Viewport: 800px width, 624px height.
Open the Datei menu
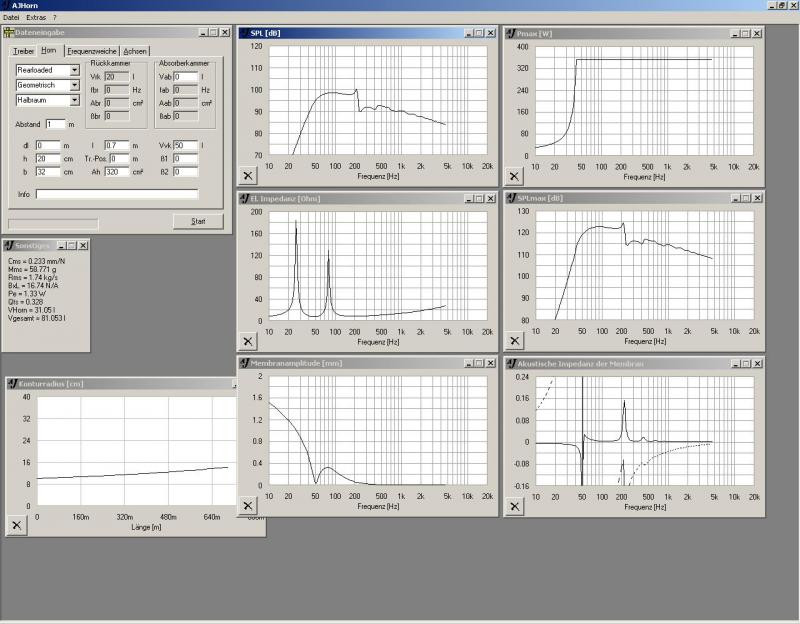(11, 18)
